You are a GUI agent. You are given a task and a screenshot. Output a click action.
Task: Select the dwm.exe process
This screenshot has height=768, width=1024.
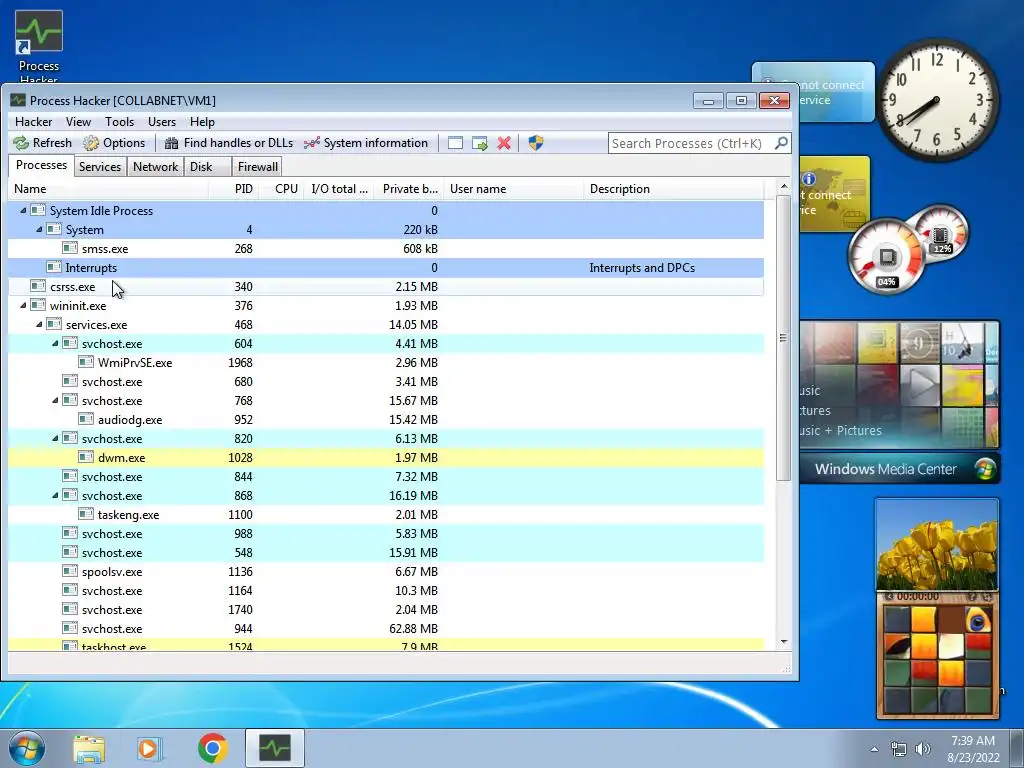(386, 457)
